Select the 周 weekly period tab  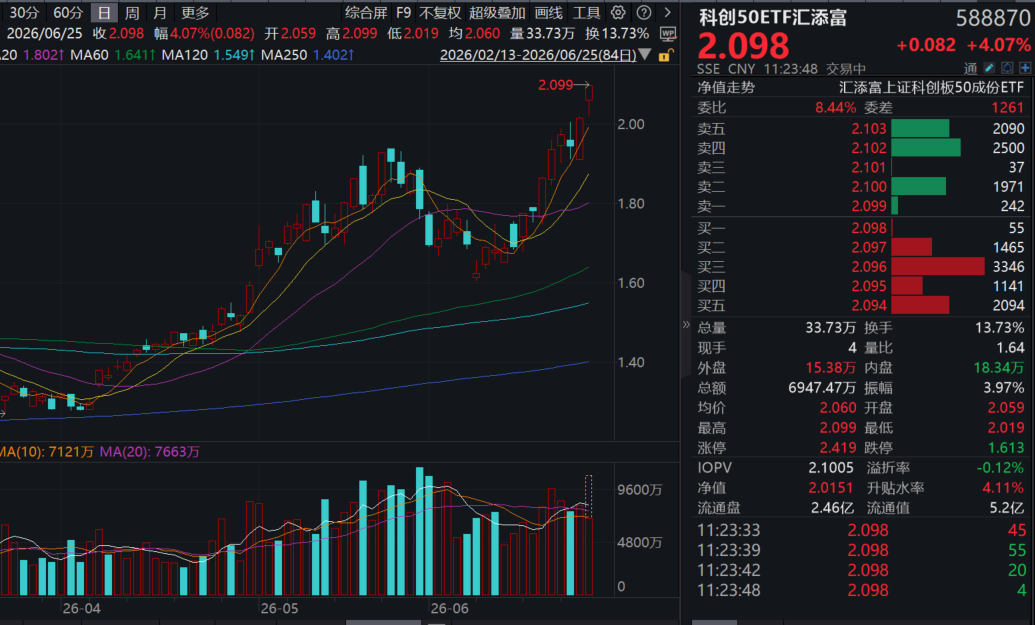tap(132, 13)
